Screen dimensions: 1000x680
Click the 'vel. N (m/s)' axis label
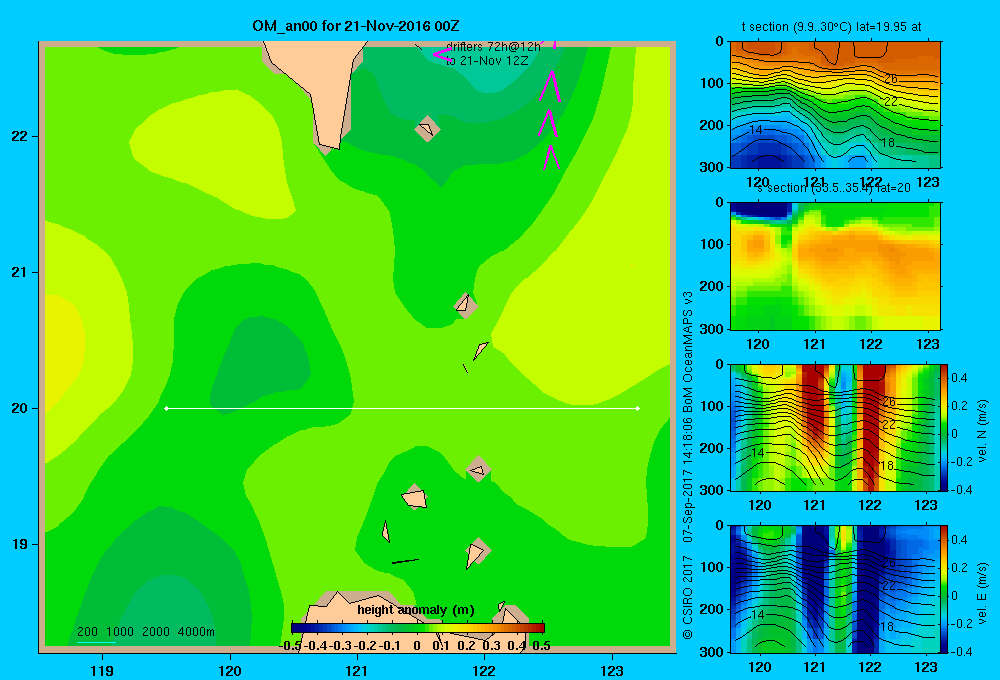pyautogui.click(x=982, y=431)
